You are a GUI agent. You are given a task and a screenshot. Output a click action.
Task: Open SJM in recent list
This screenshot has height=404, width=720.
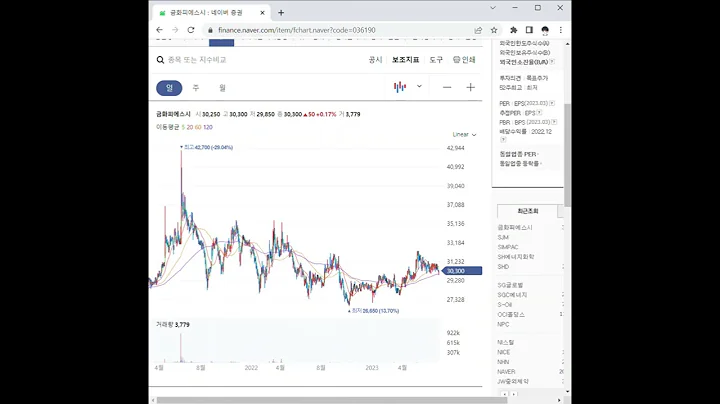tap(503, 237)
